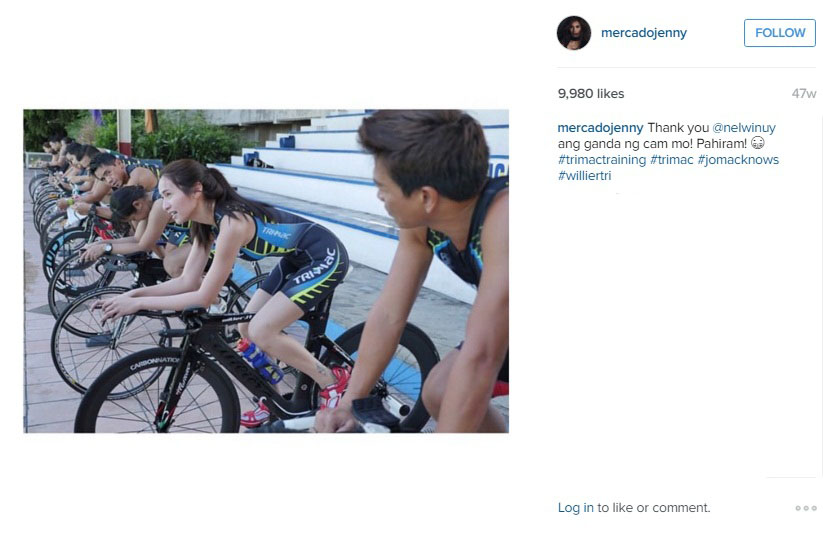Click the tongue-out emoji in caption

[757, 143]
